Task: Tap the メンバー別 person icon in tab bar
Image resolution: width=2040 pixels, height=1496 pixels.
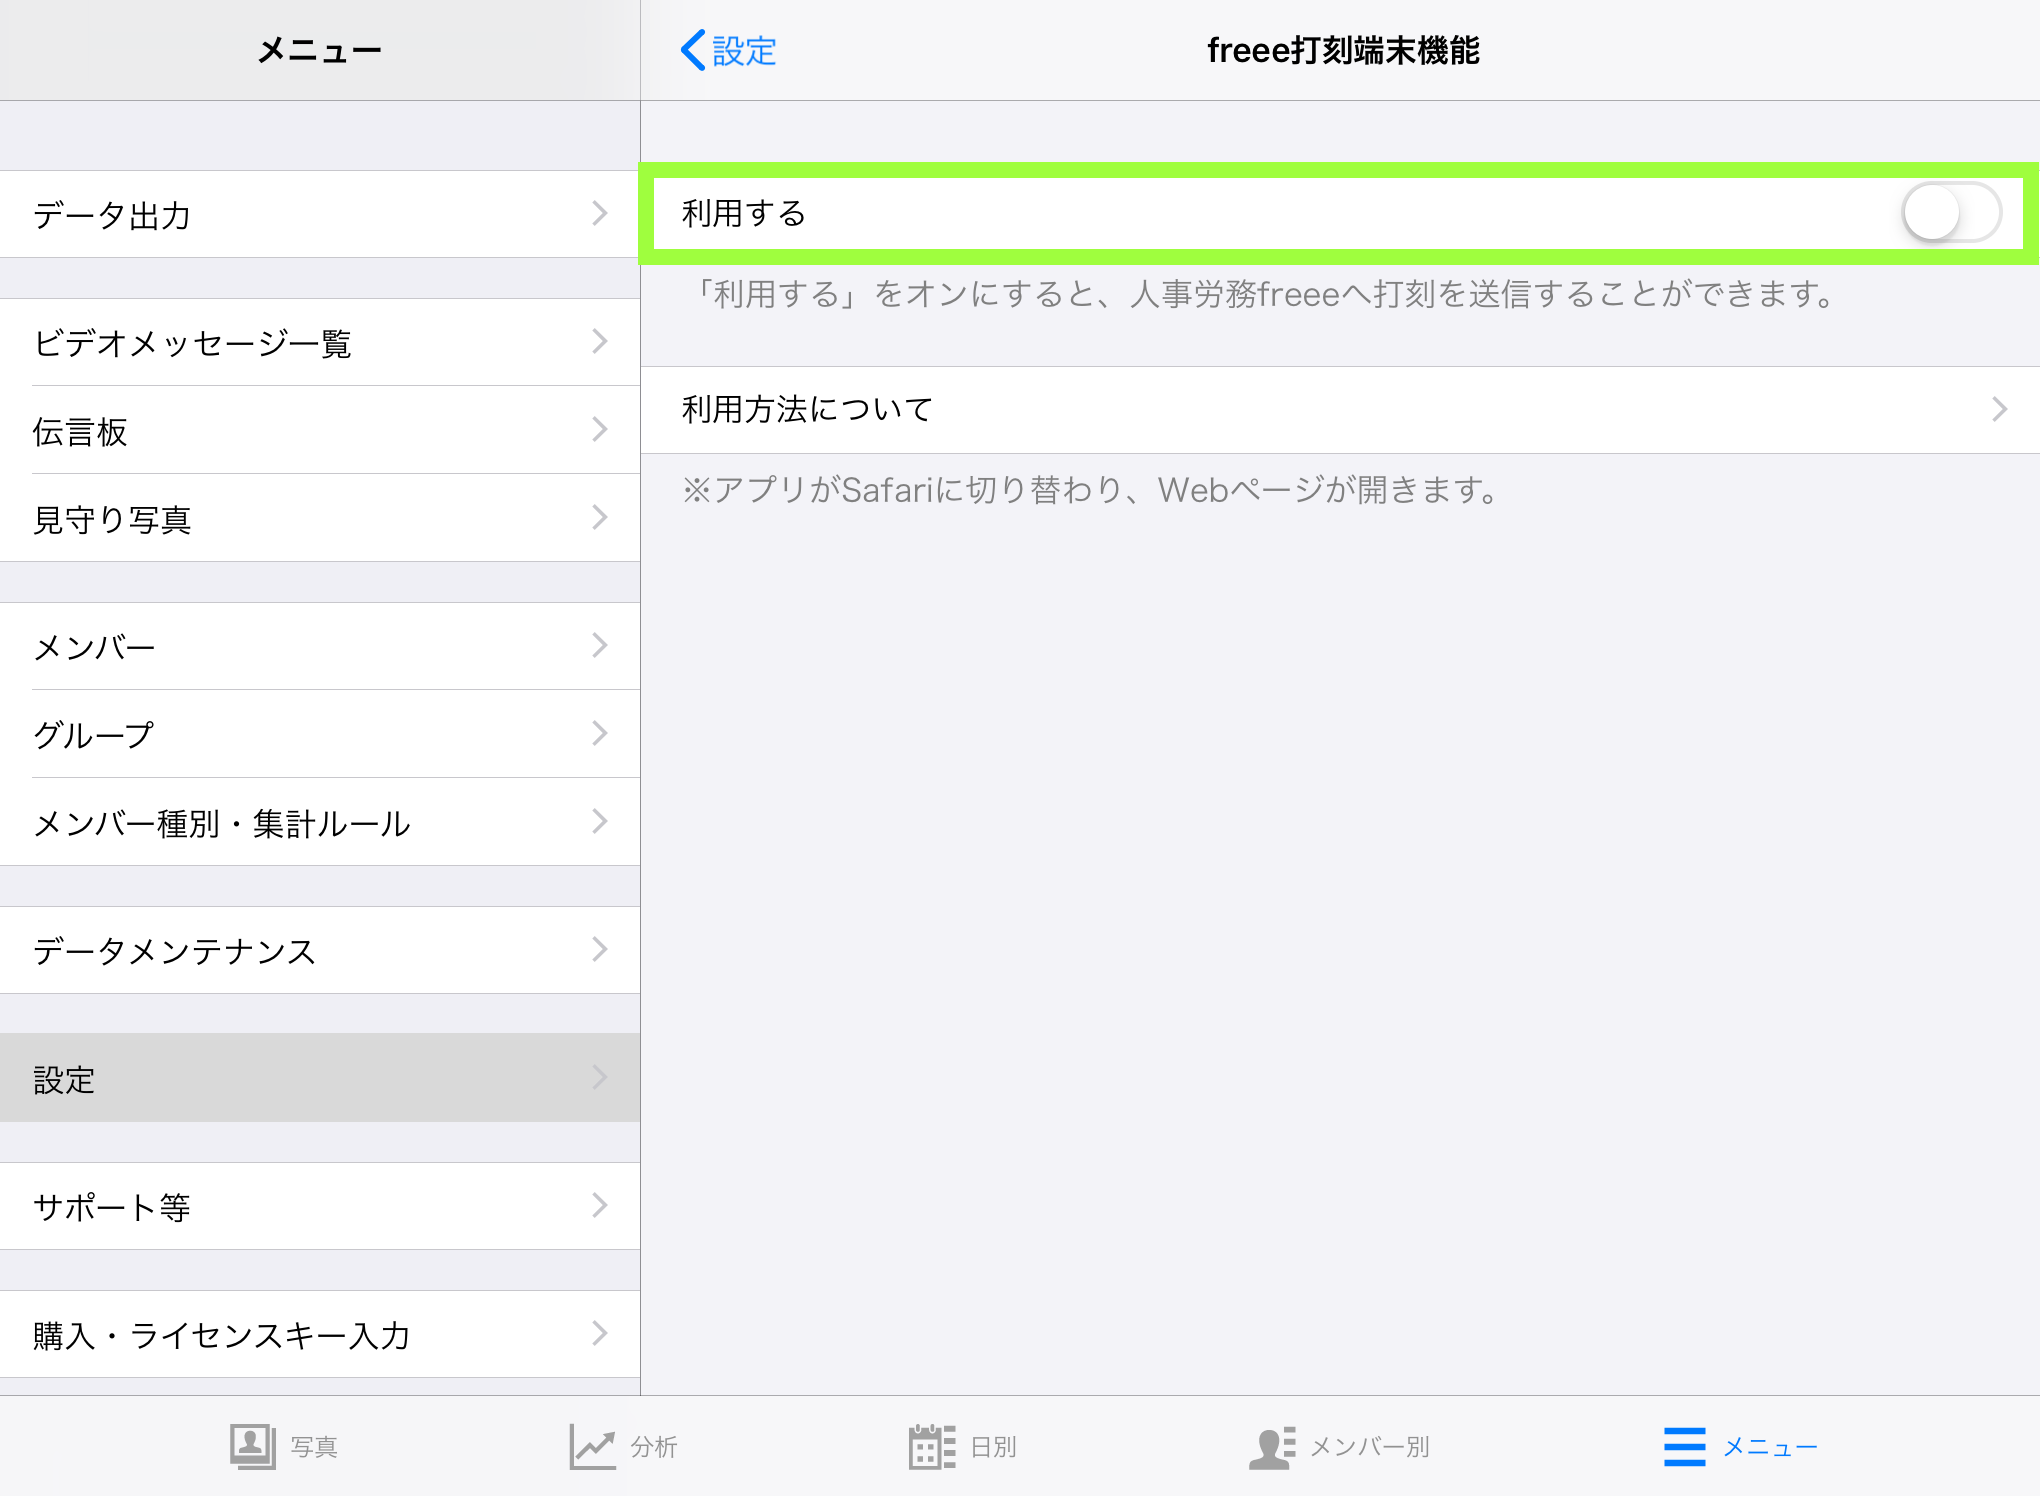Action: coord(1272,1447)
